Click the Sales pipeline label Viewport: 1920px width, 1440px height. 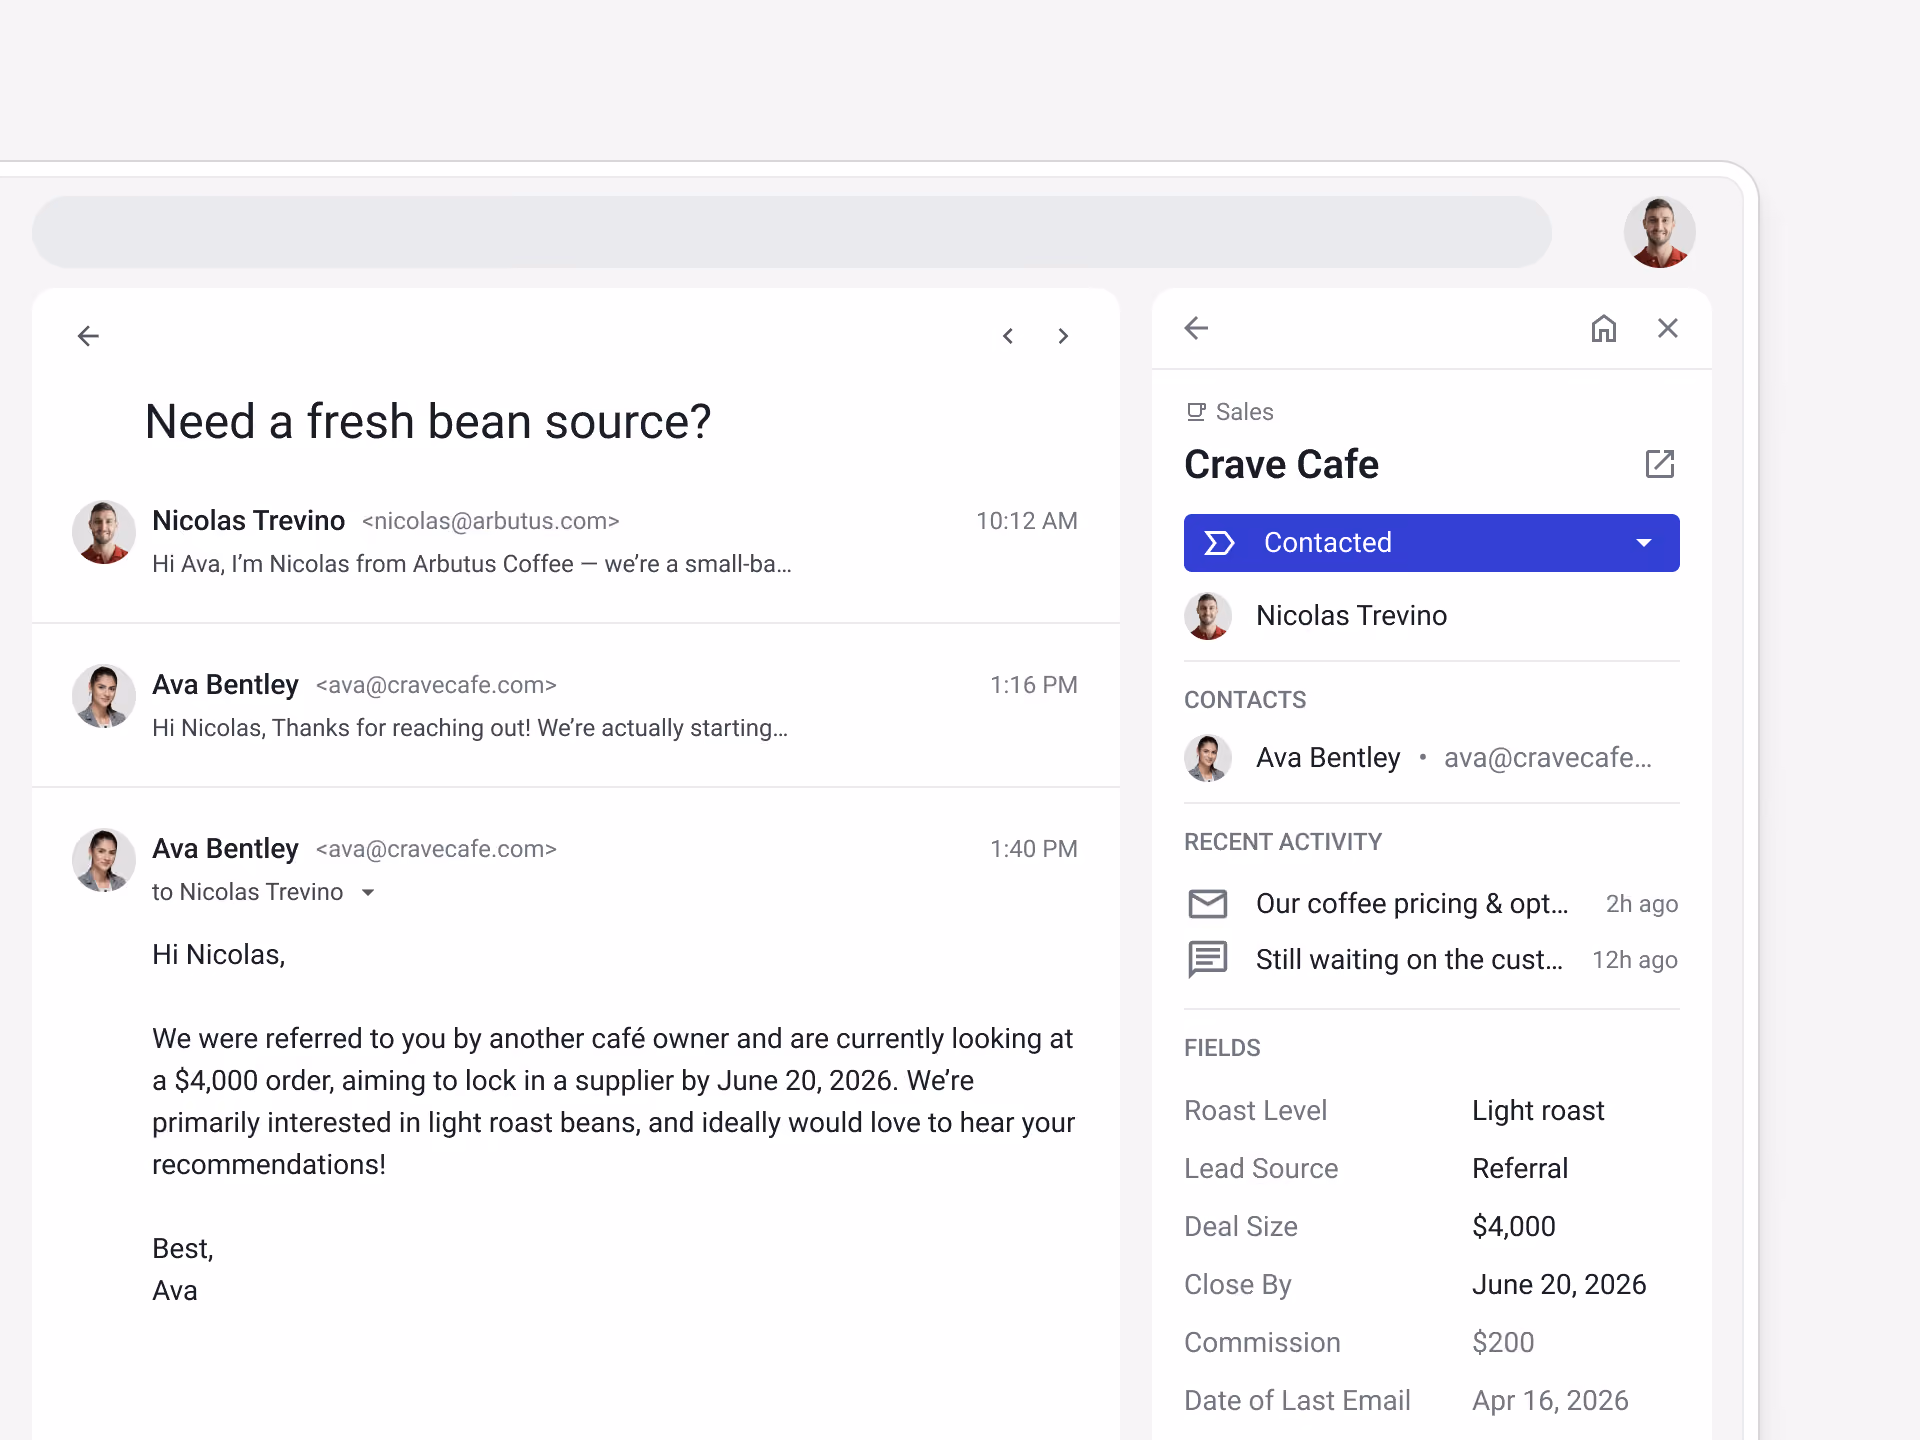(x=1244, y=412)
